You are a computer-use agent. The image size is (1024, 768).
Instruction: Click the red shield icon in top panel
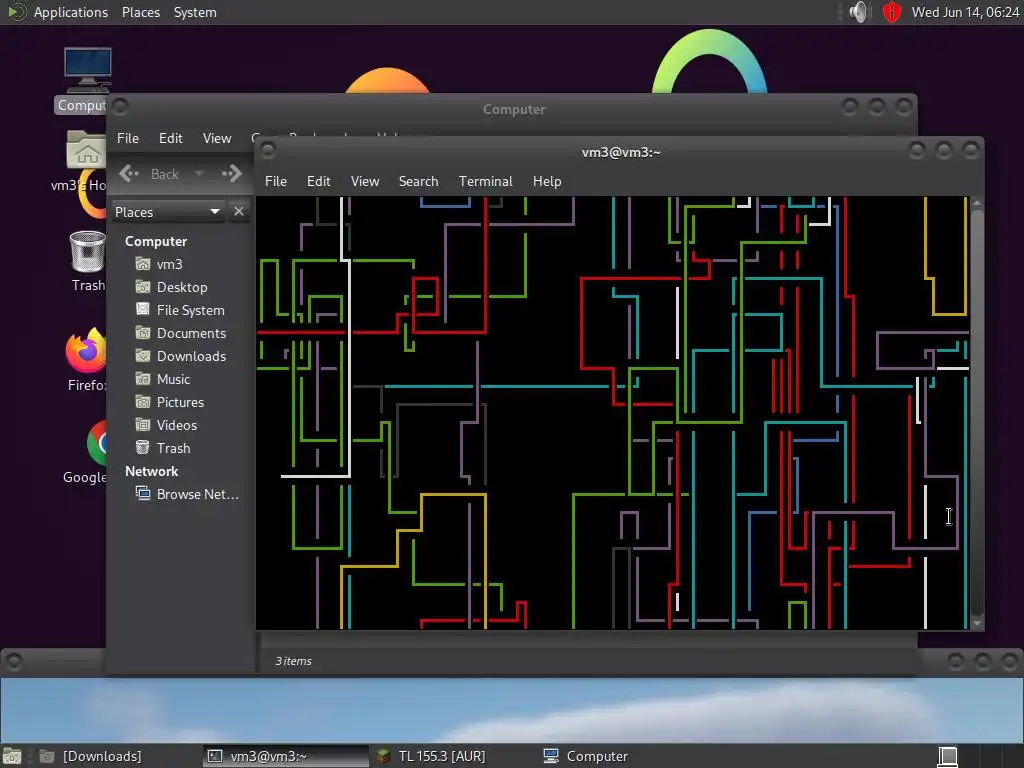click(891, 12)
